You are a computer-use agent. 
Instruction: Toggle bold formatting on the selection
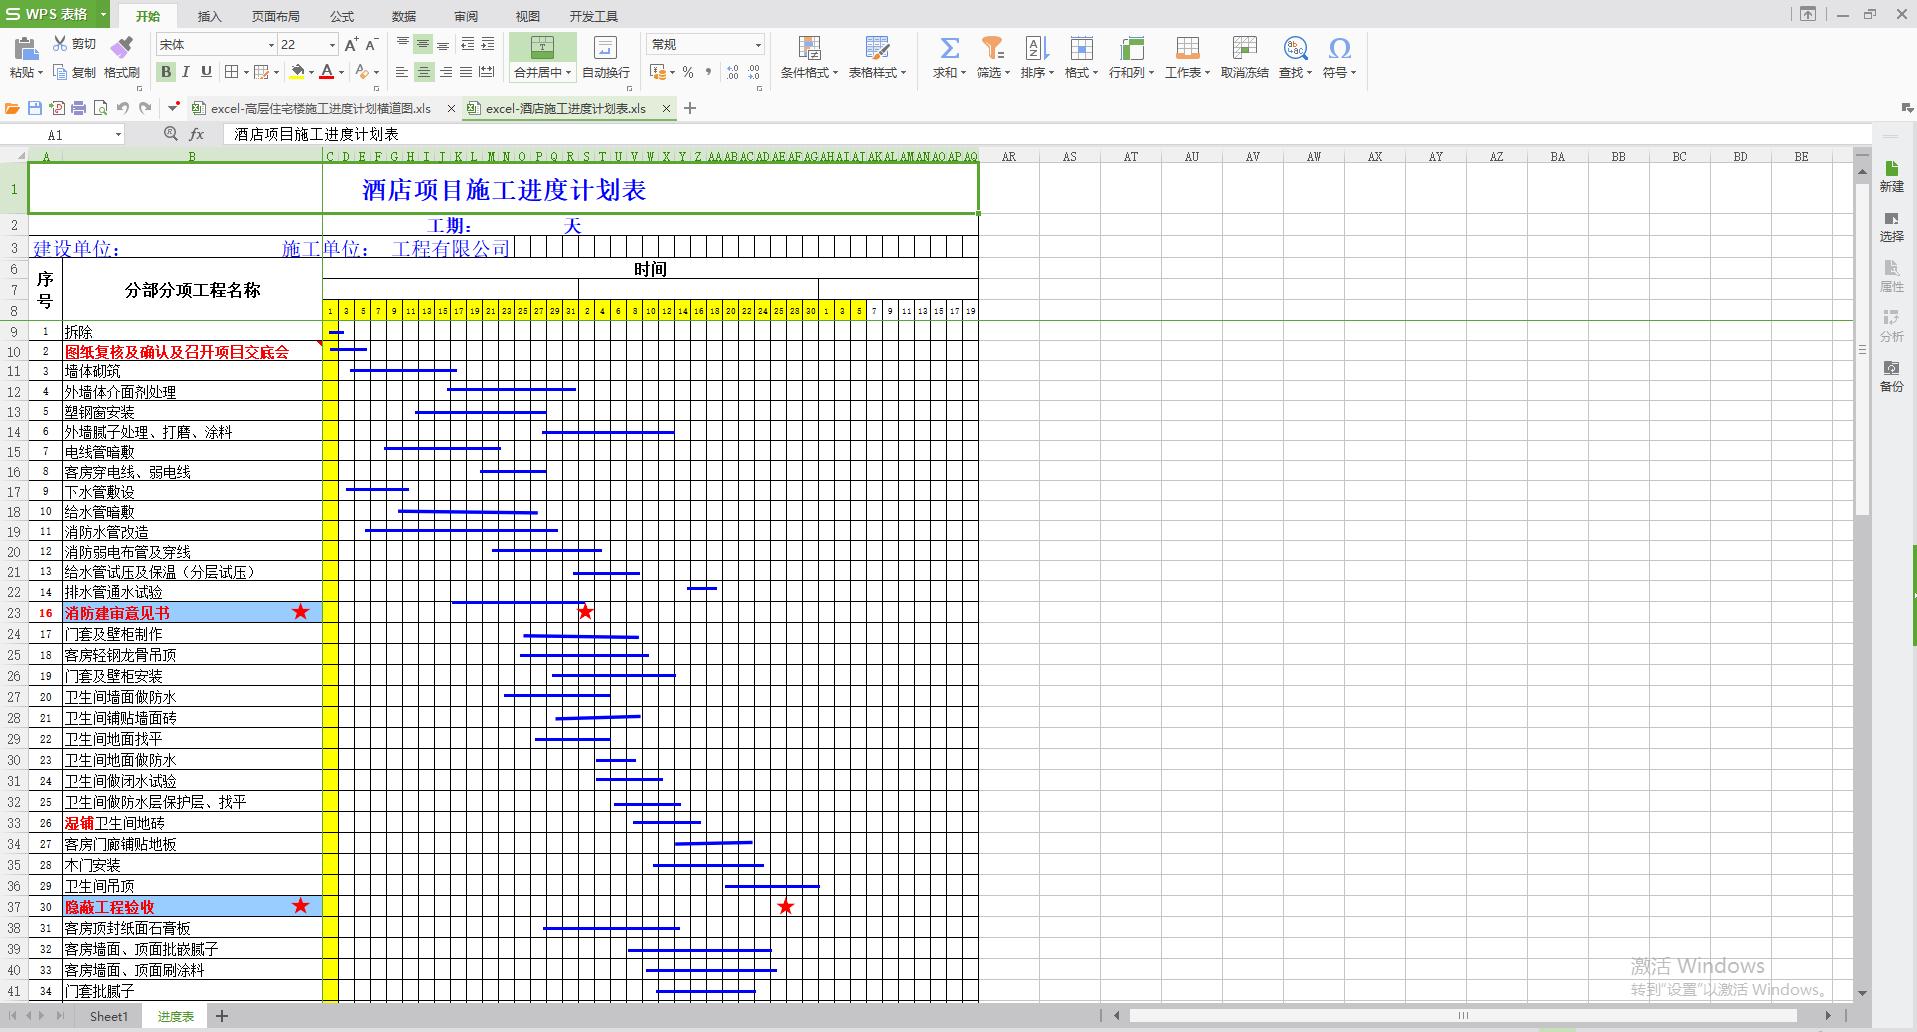(165, 72)
